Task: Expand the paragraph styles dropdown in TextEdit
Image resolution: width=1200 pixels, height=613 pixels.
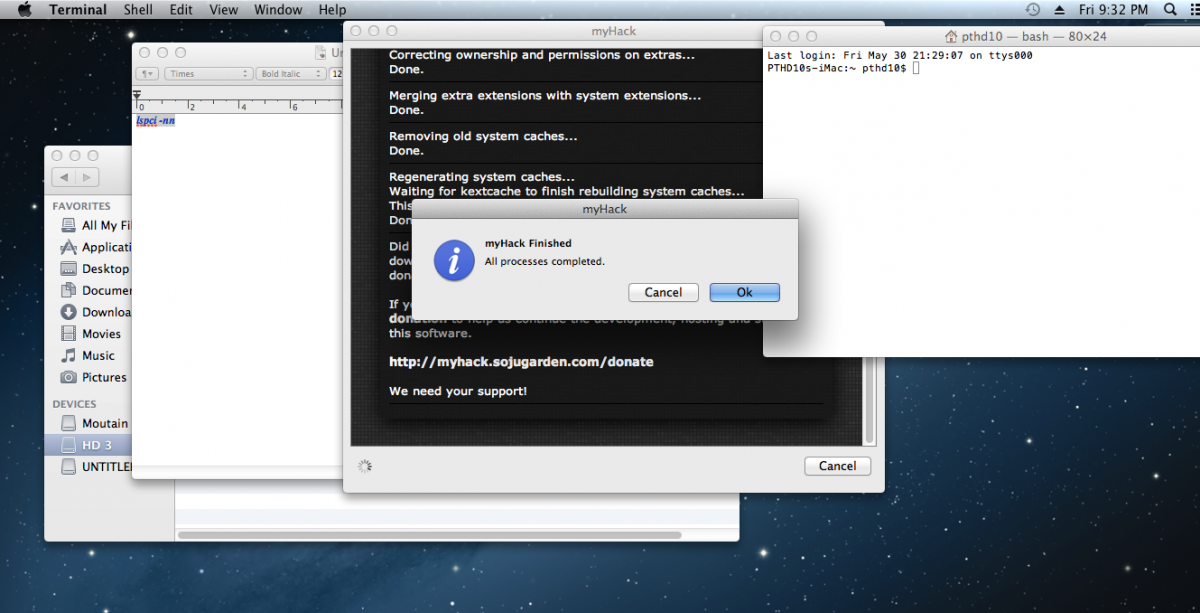Action: tap(148, 74)
